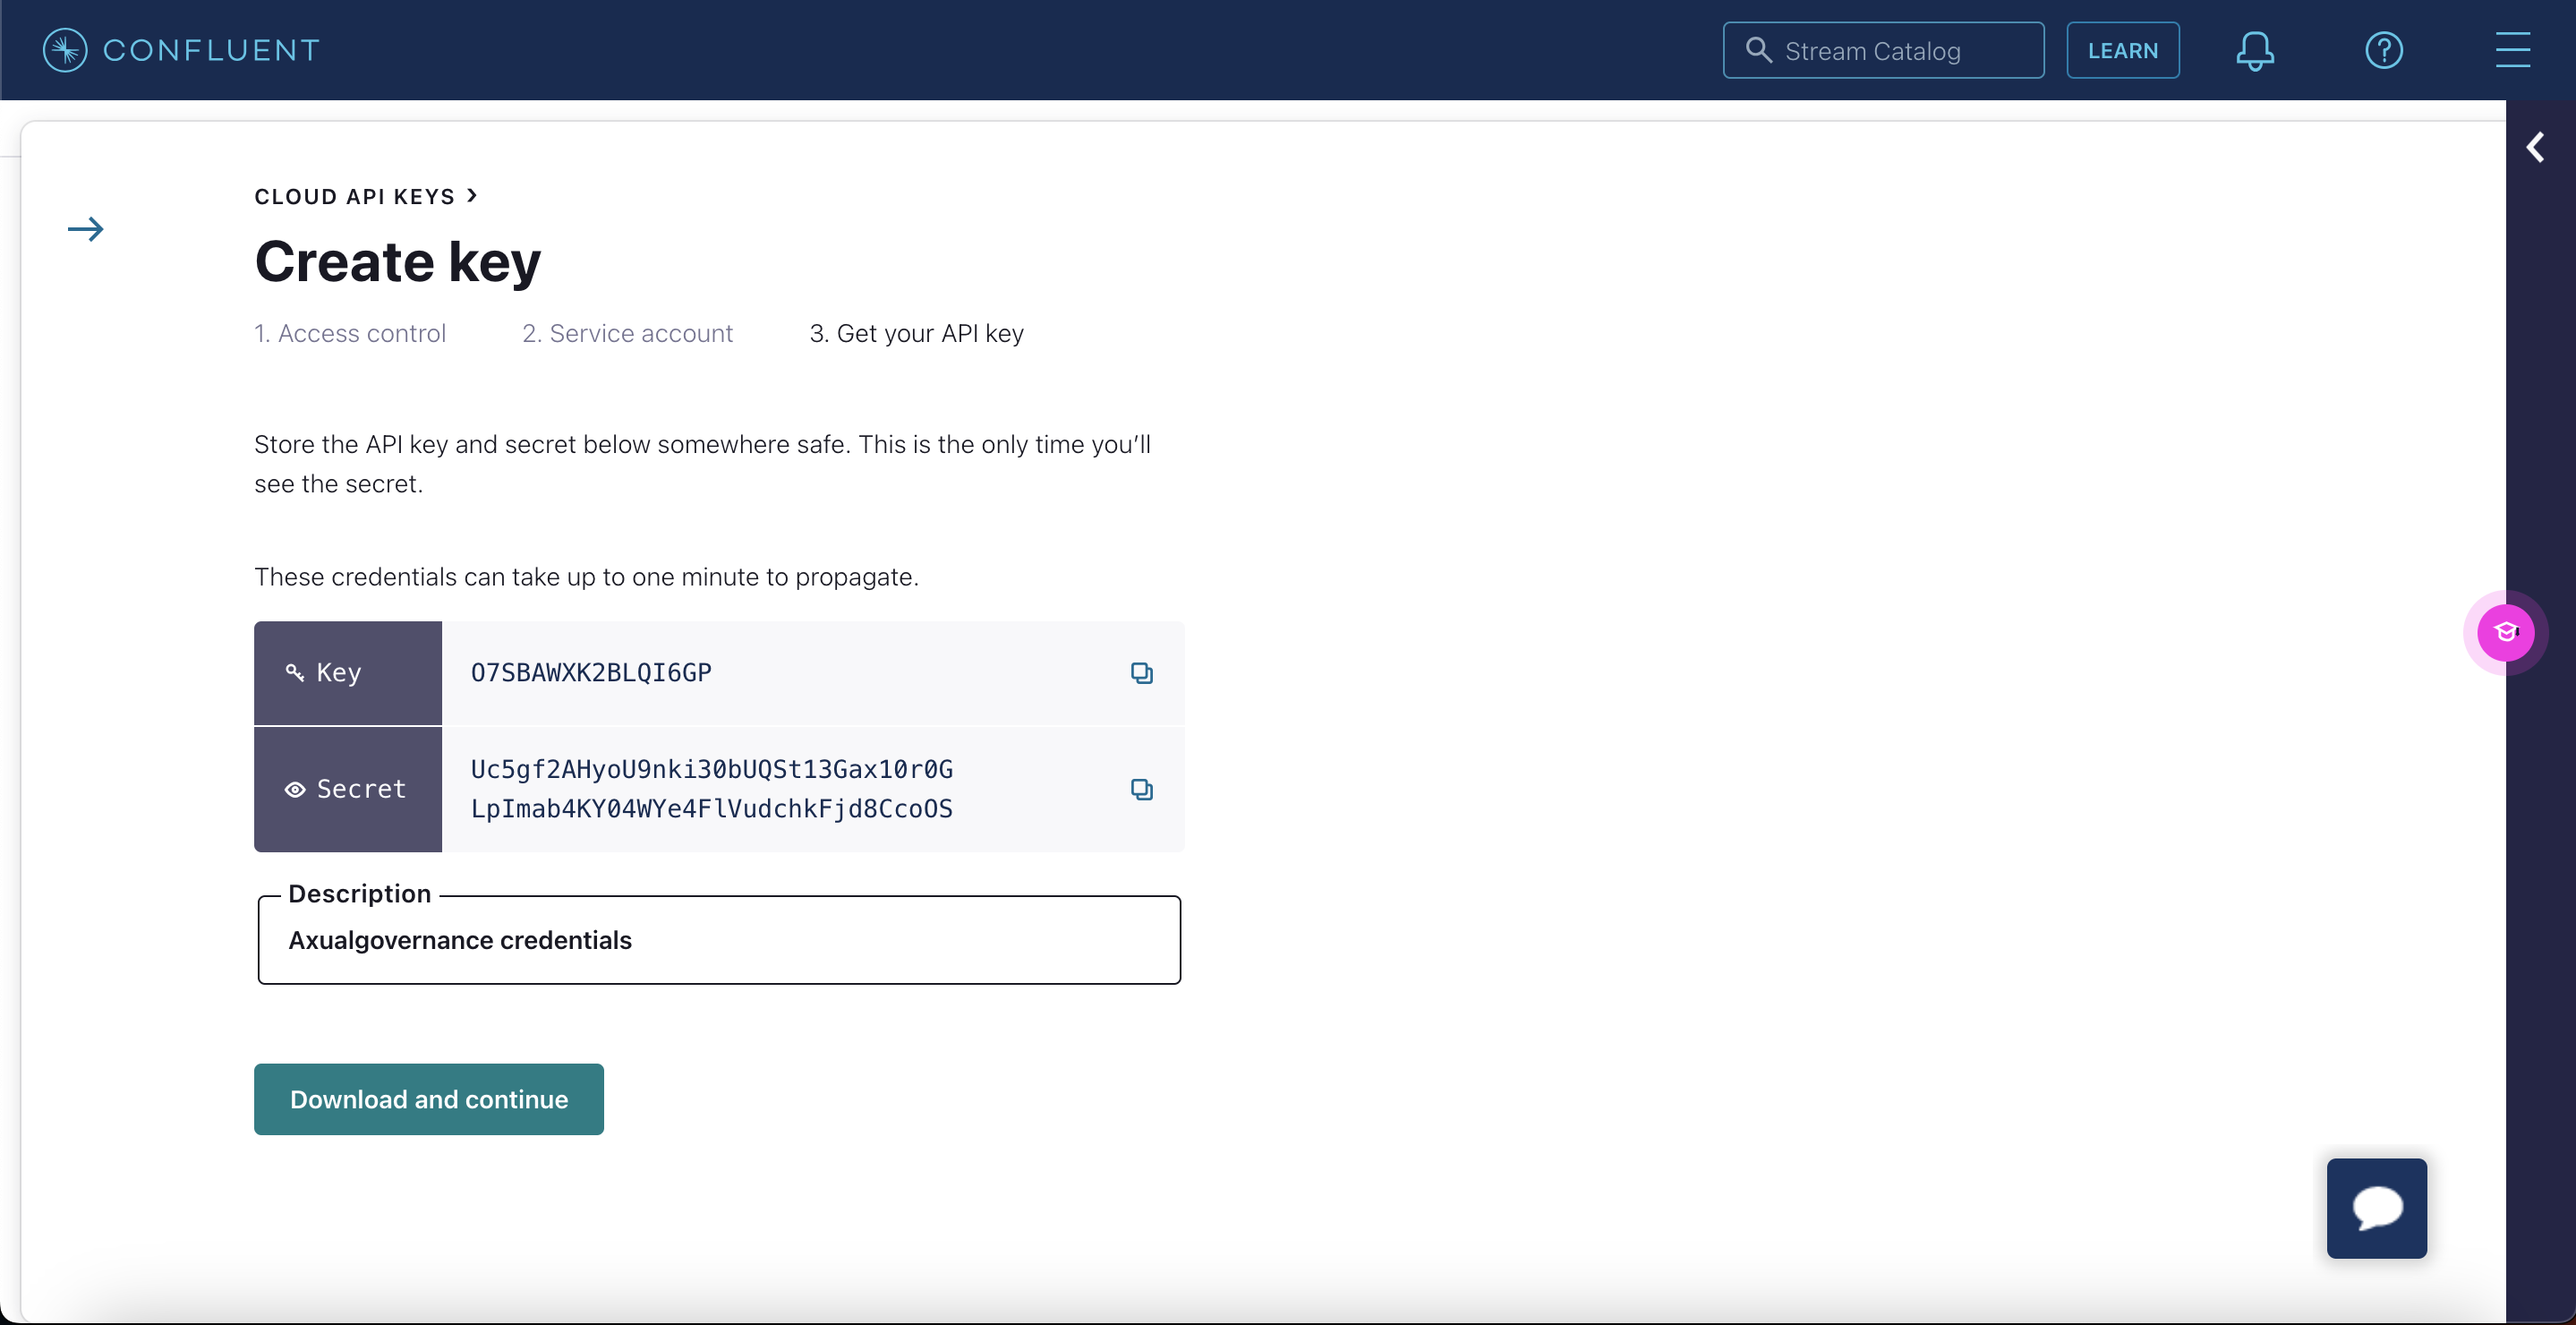Image resolution: width=2576 pixels, height=1325 pixels.
Task: Click the Create key heading
Action: pyautogui.click(x=398, y=262)
